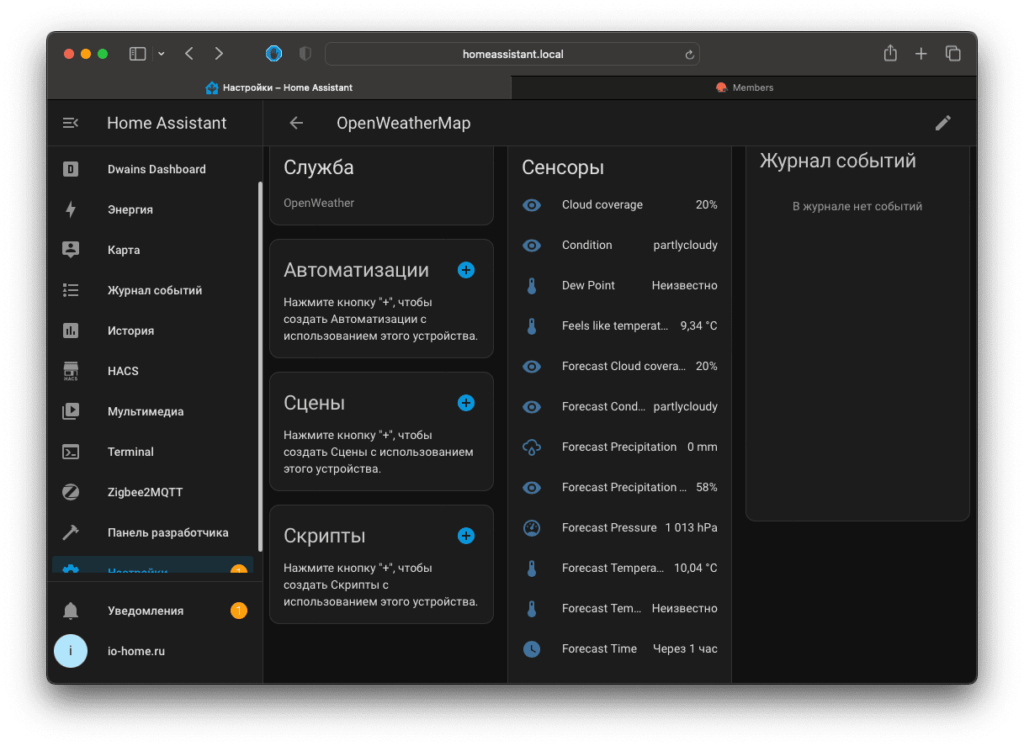1024x746 pixels.
Task: Add a script with Скрипты plus button
Action: (x=466, y=536)
